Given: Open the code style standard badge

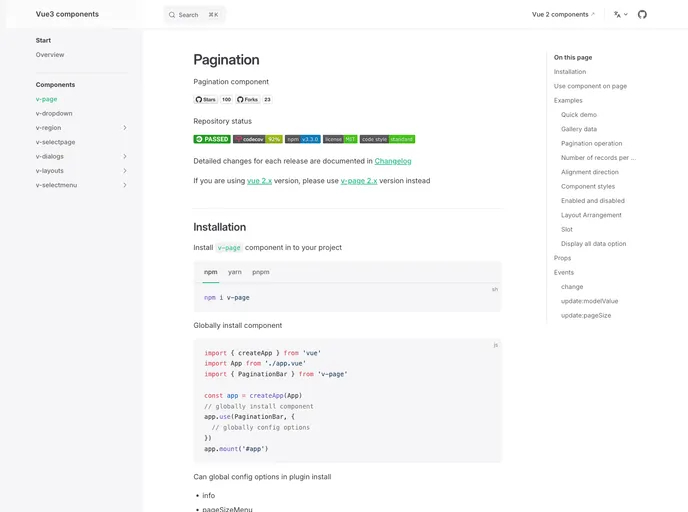Looking at the screenshot, I should pyautogui.click(x=387, y=139).
